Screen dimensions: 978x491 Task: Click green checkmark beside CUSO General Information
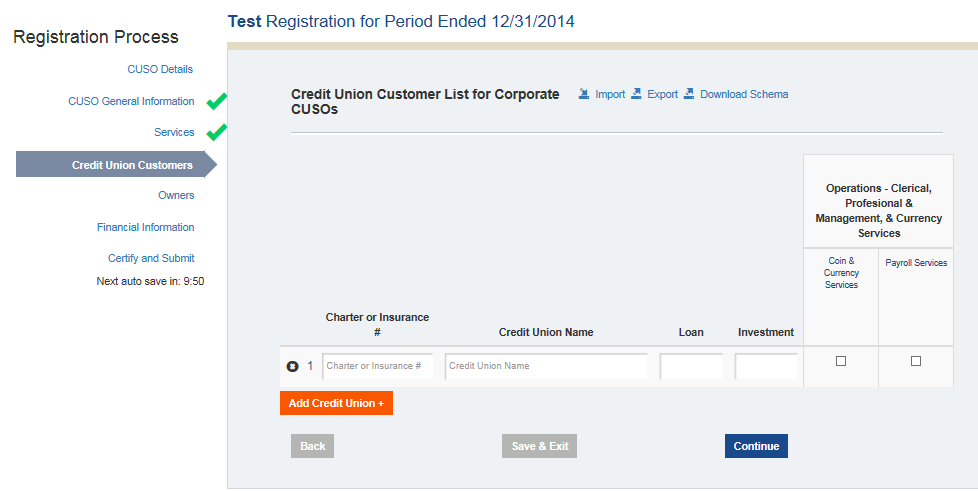click(216, 101)
